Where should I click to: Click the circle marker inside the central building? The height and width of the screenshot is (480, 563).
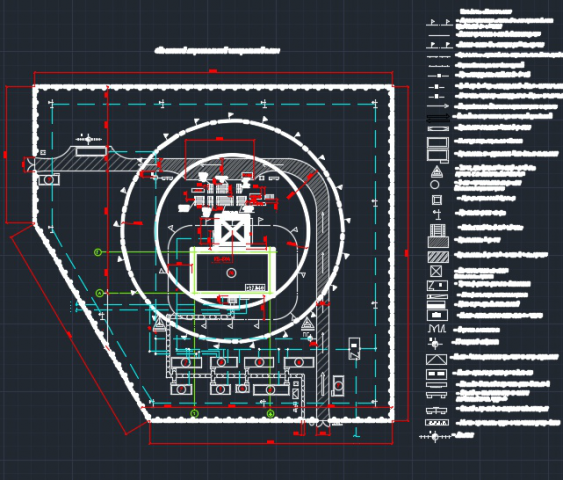[231, 273]
